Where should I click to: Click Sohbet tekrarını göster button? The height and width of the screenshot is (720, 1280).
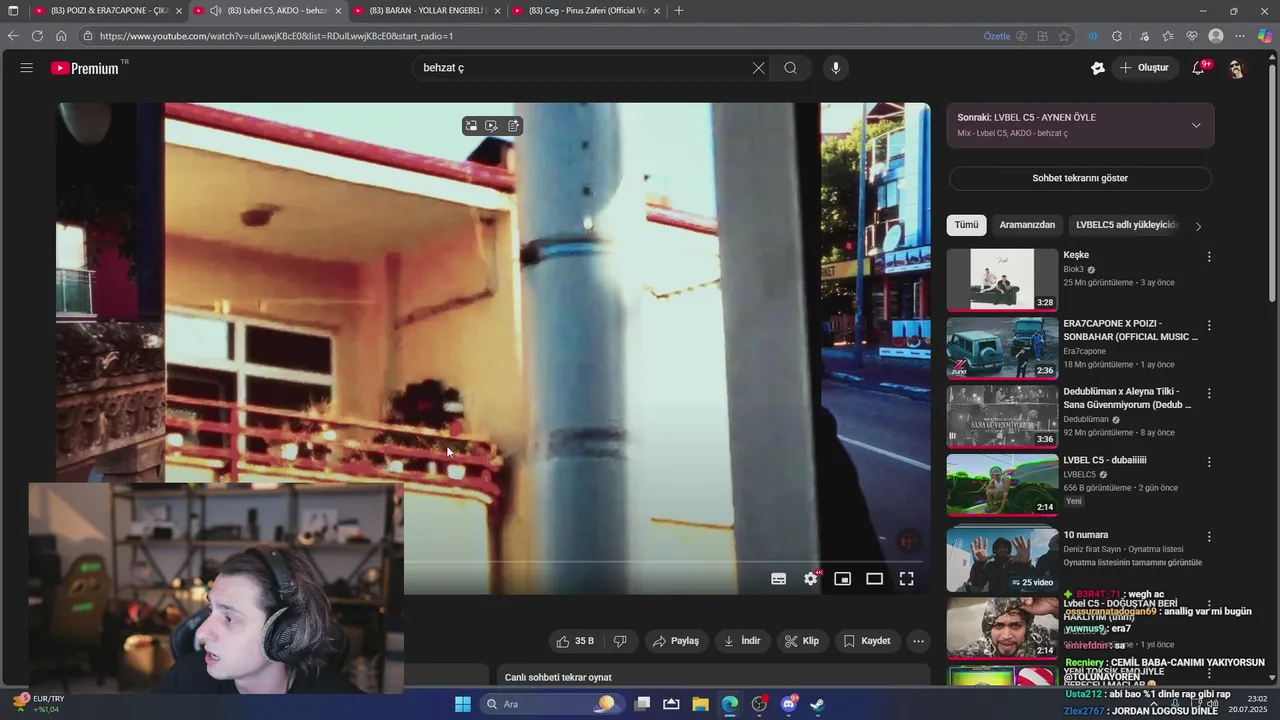pyautogui.click(x=1080, y=178)
